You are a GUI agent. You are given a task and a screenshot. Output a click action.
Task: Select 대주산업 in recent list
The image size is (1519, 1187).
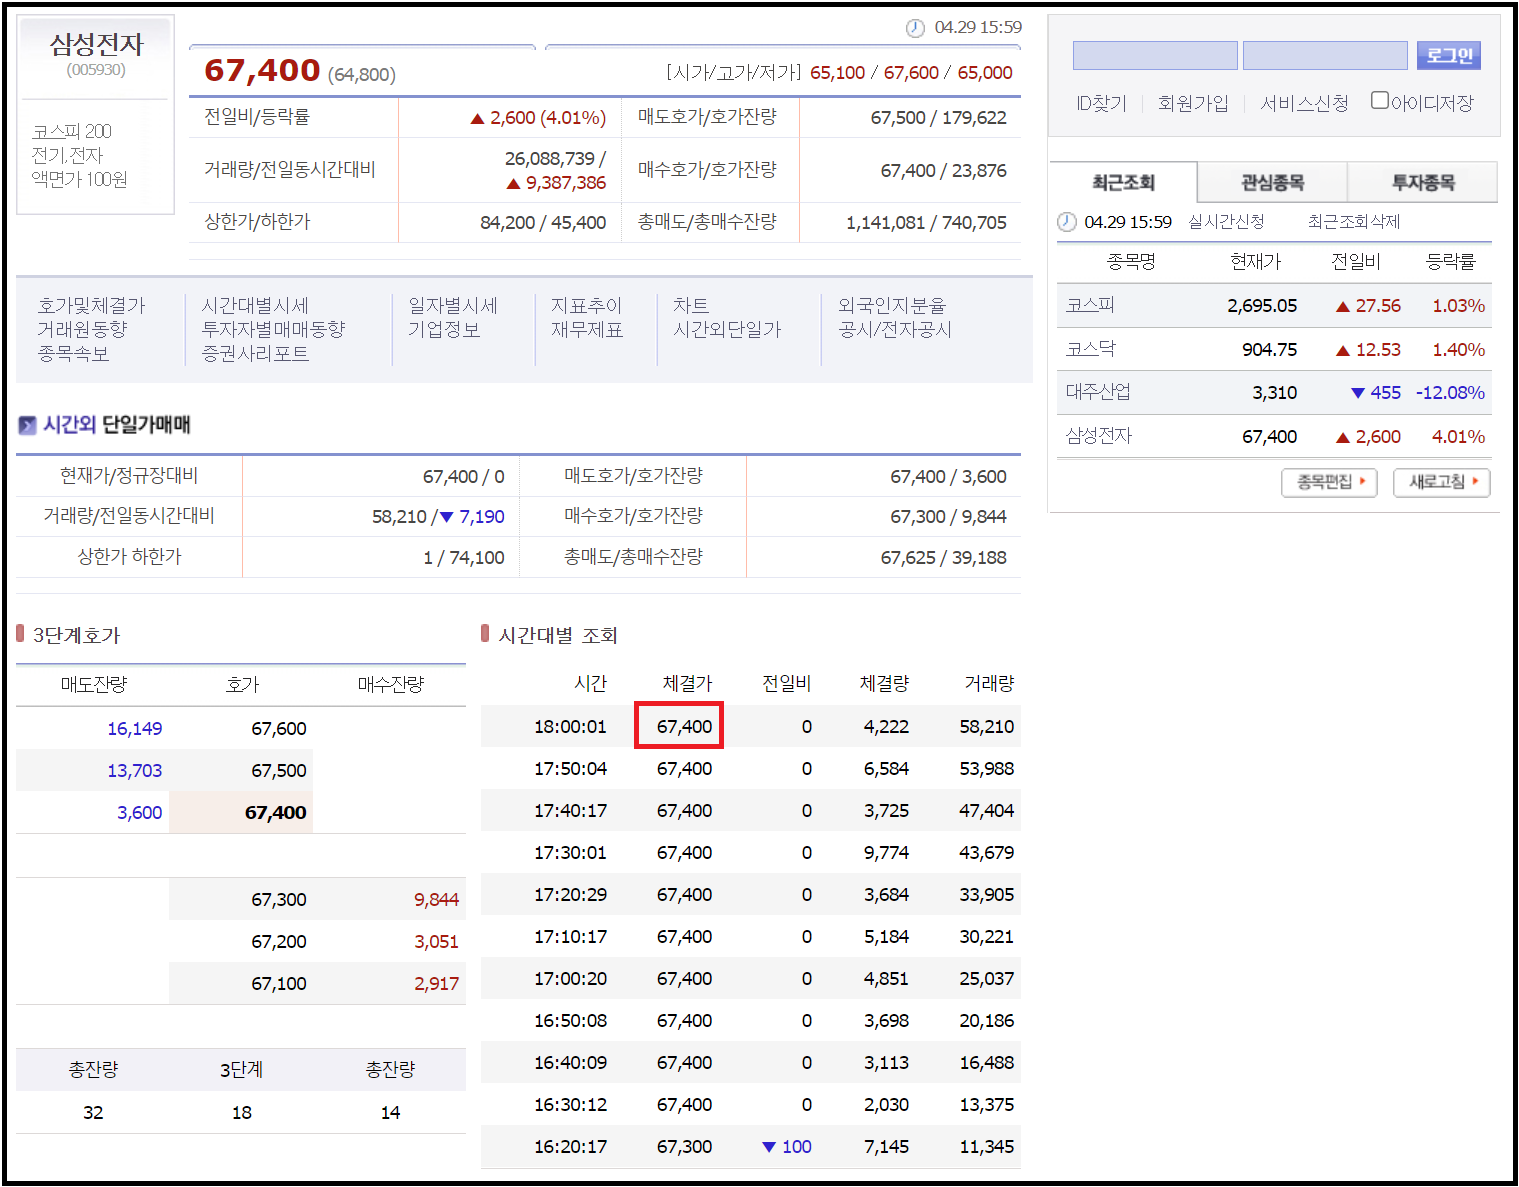(x=1098, y=392)
